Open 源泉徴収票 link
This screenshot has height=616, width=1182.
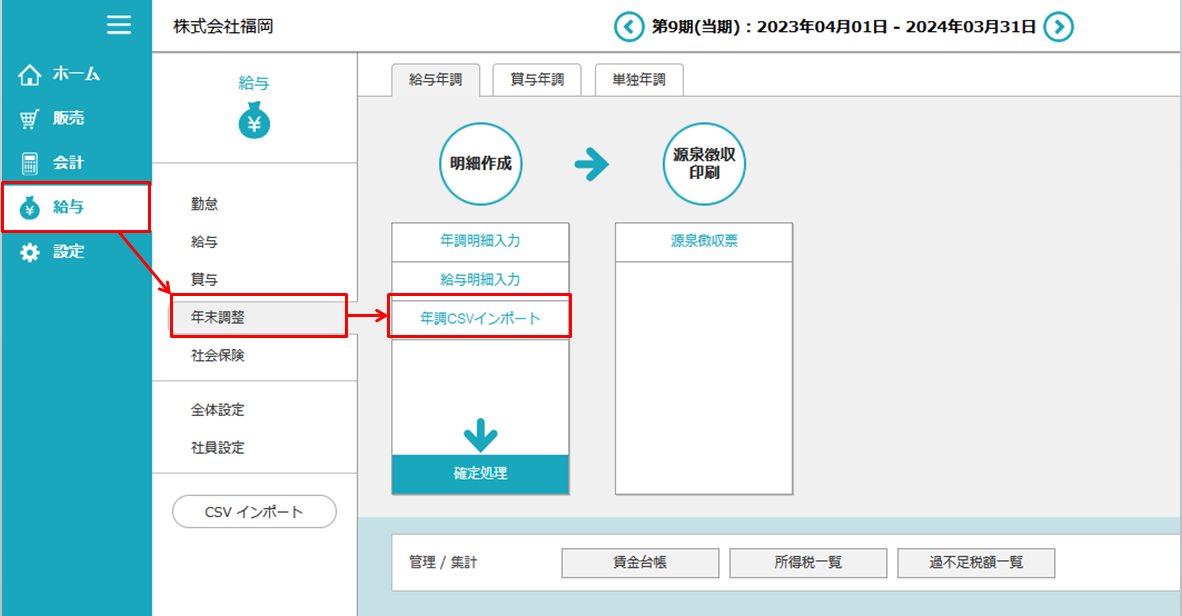tap(703, 241)
